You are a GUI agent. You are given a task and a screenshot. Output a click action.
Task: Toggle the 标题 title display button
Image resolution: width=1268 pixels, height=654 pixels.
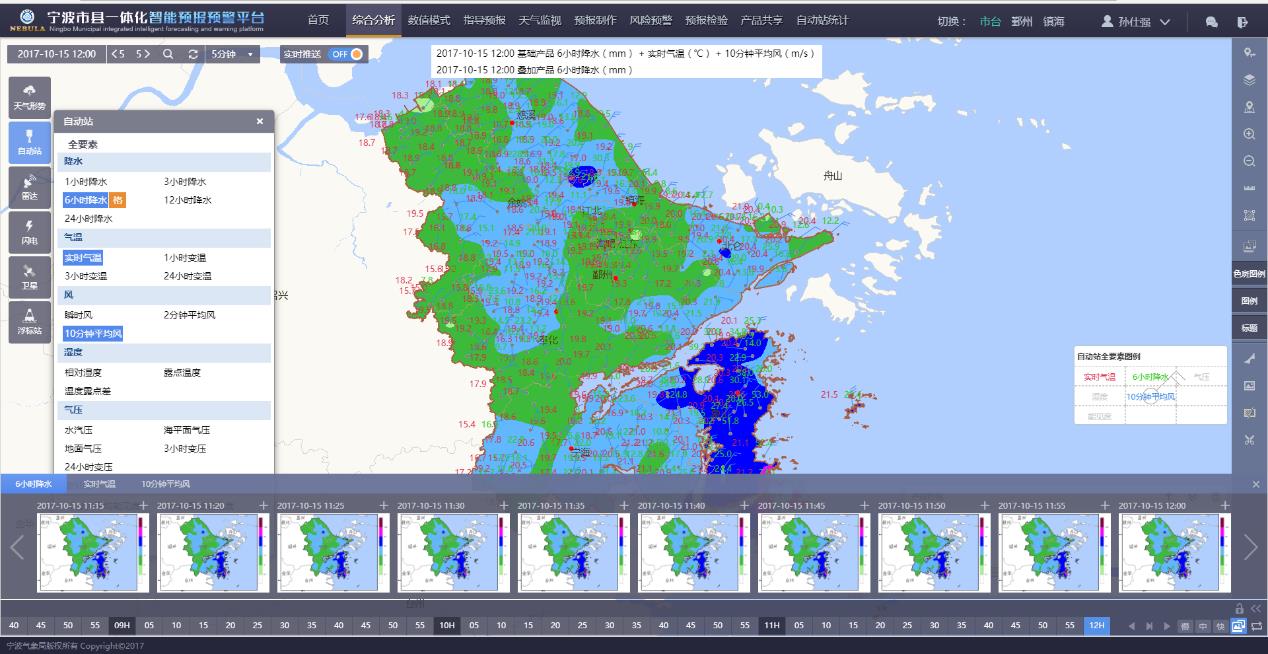tap(1249, 327)
